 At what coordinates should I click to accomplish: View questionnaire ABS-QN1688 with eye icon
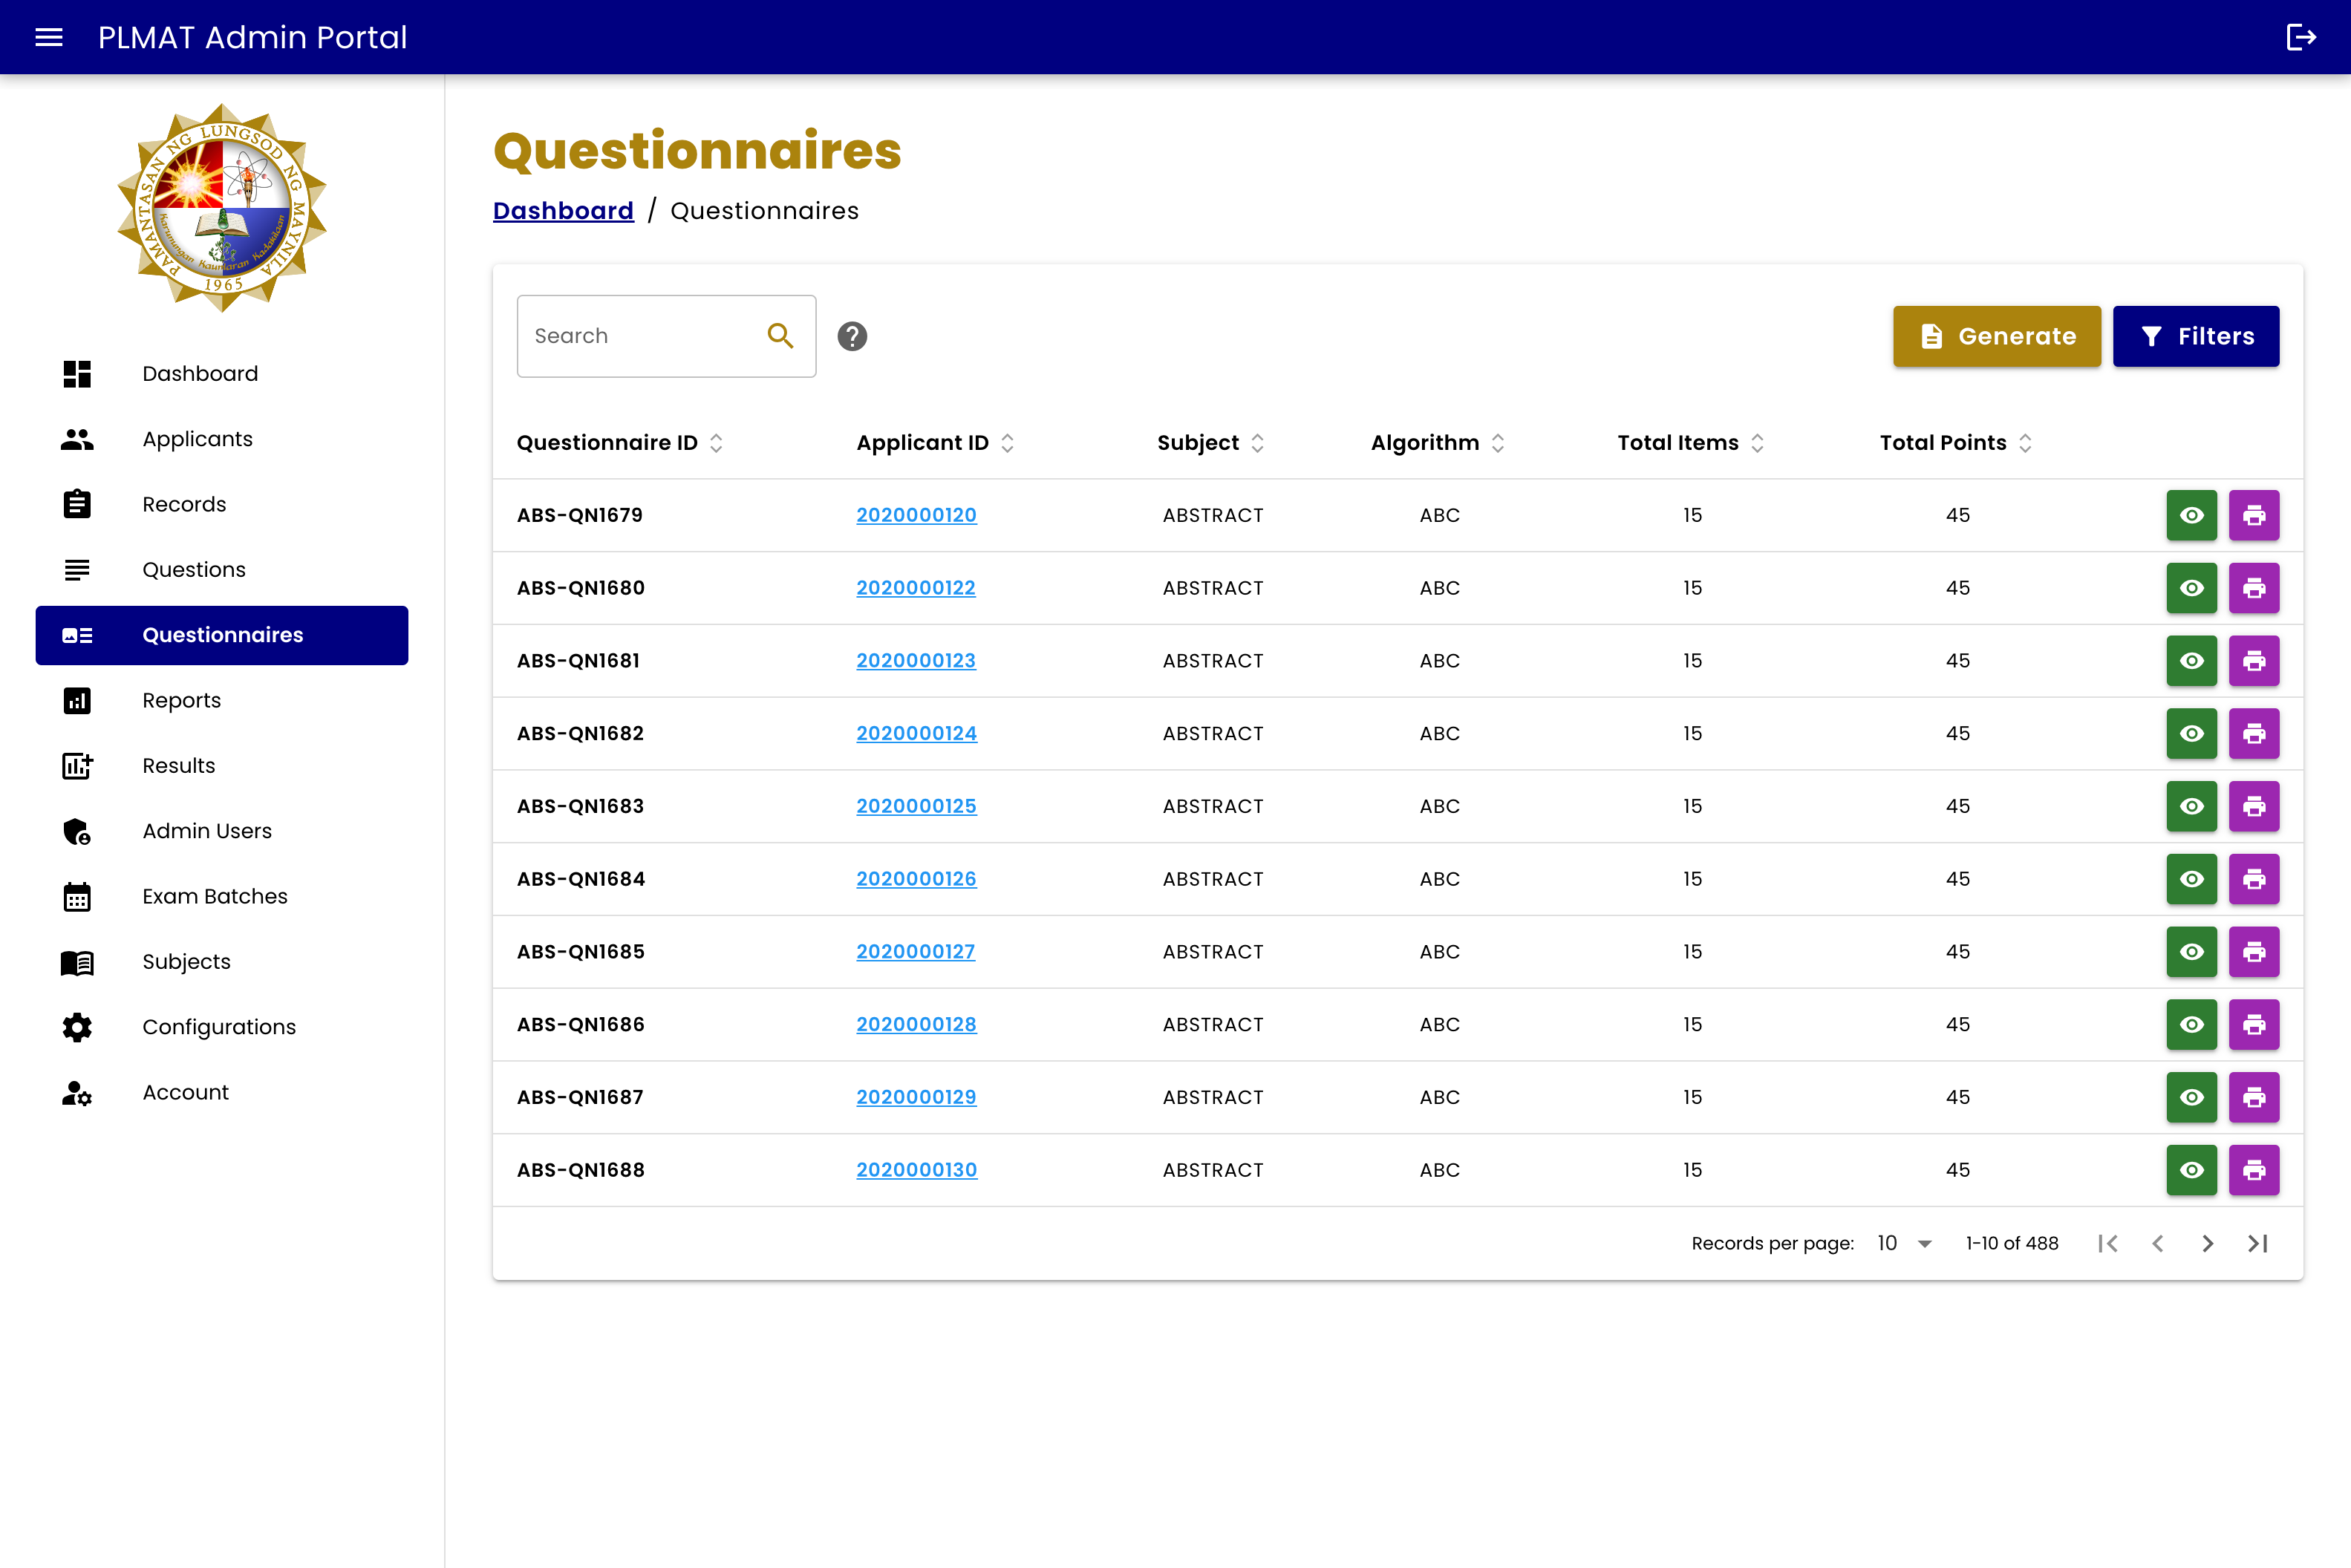tap(2191, 1170)
